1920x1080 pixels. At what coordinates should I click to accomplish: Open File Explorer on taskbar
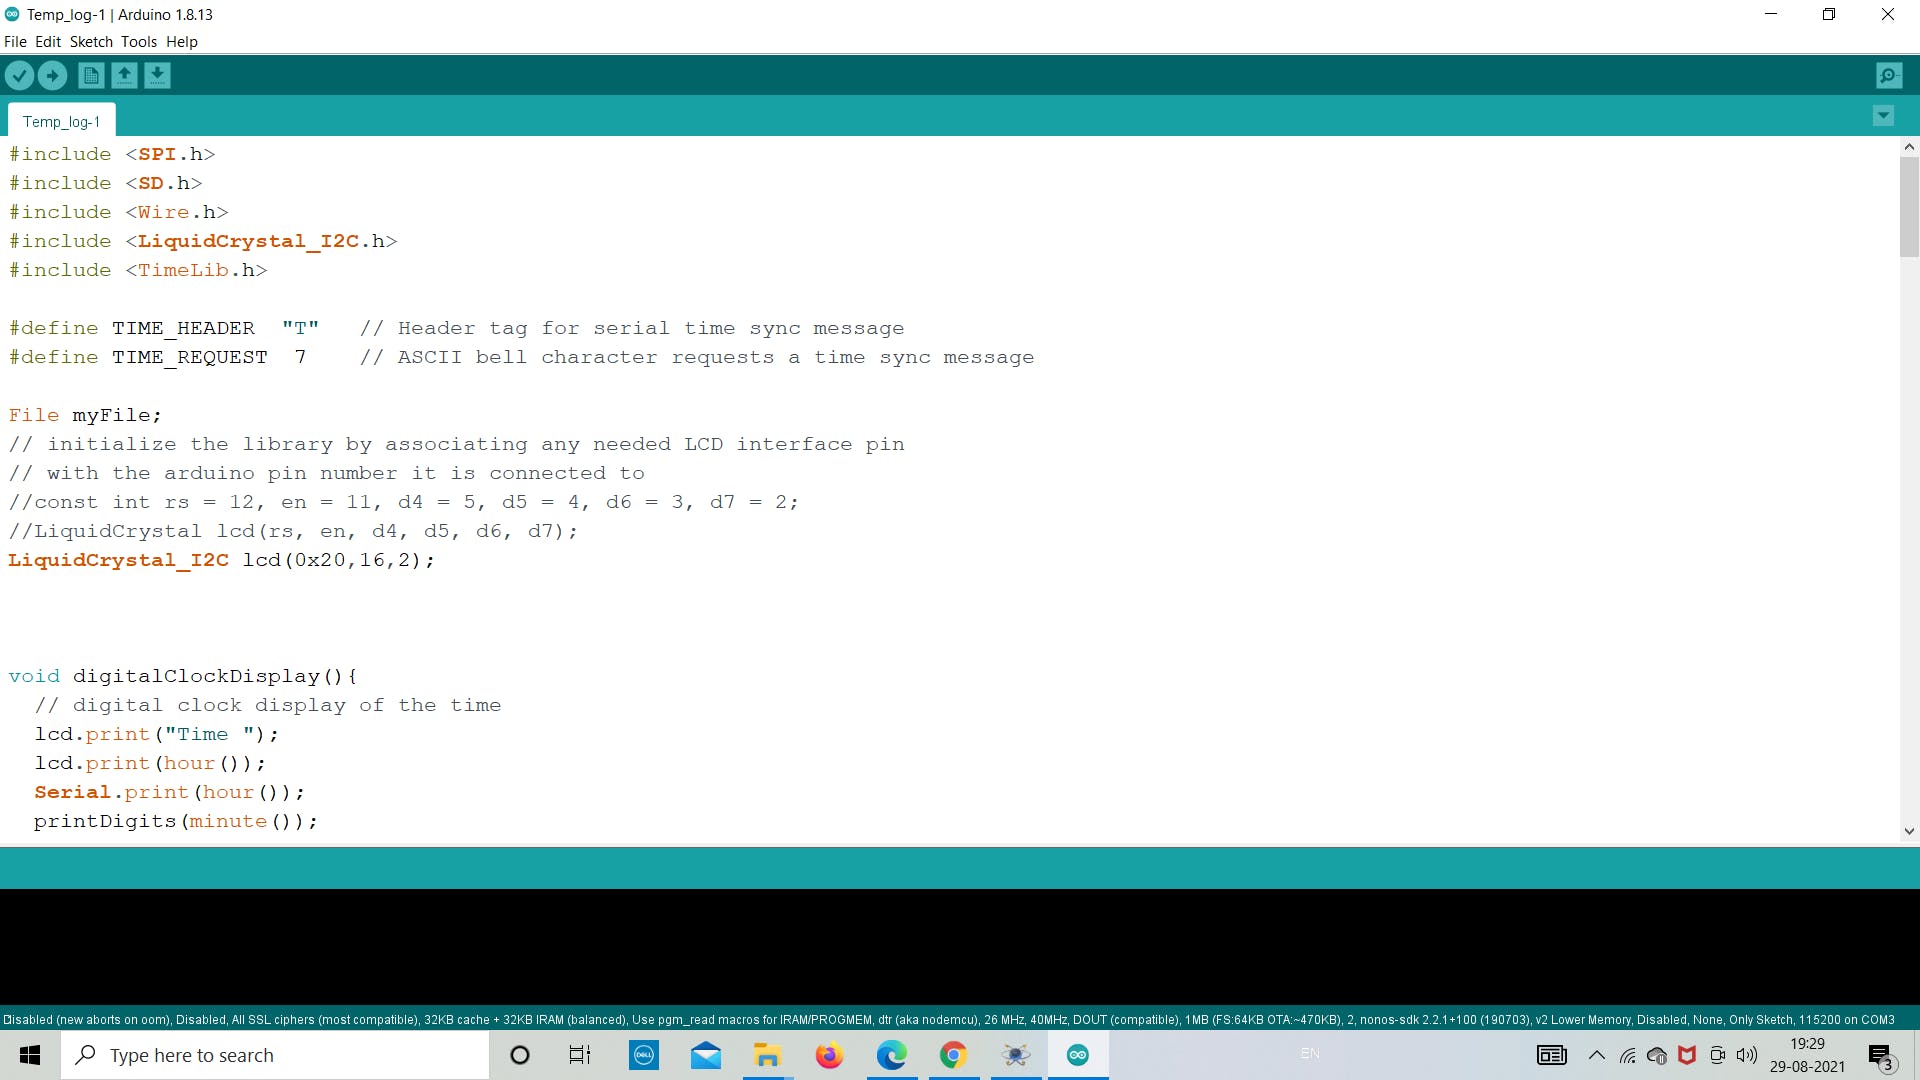(768, 1055)
